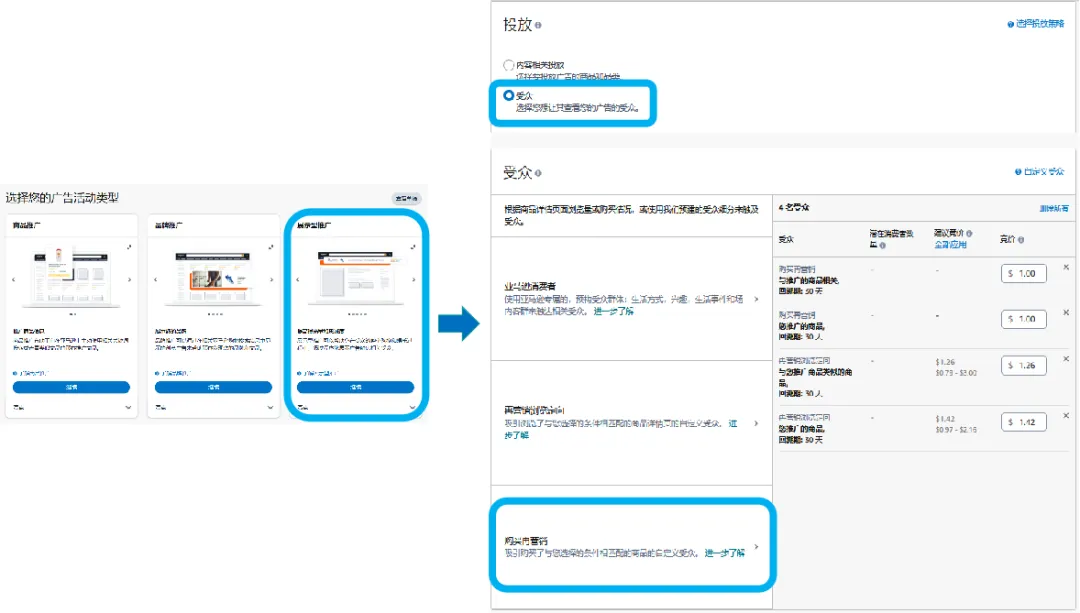1080x613 pixels.
Task: Edit the first $1.00 bid field
Action: pyautogui.click(x=1024, y=273)
